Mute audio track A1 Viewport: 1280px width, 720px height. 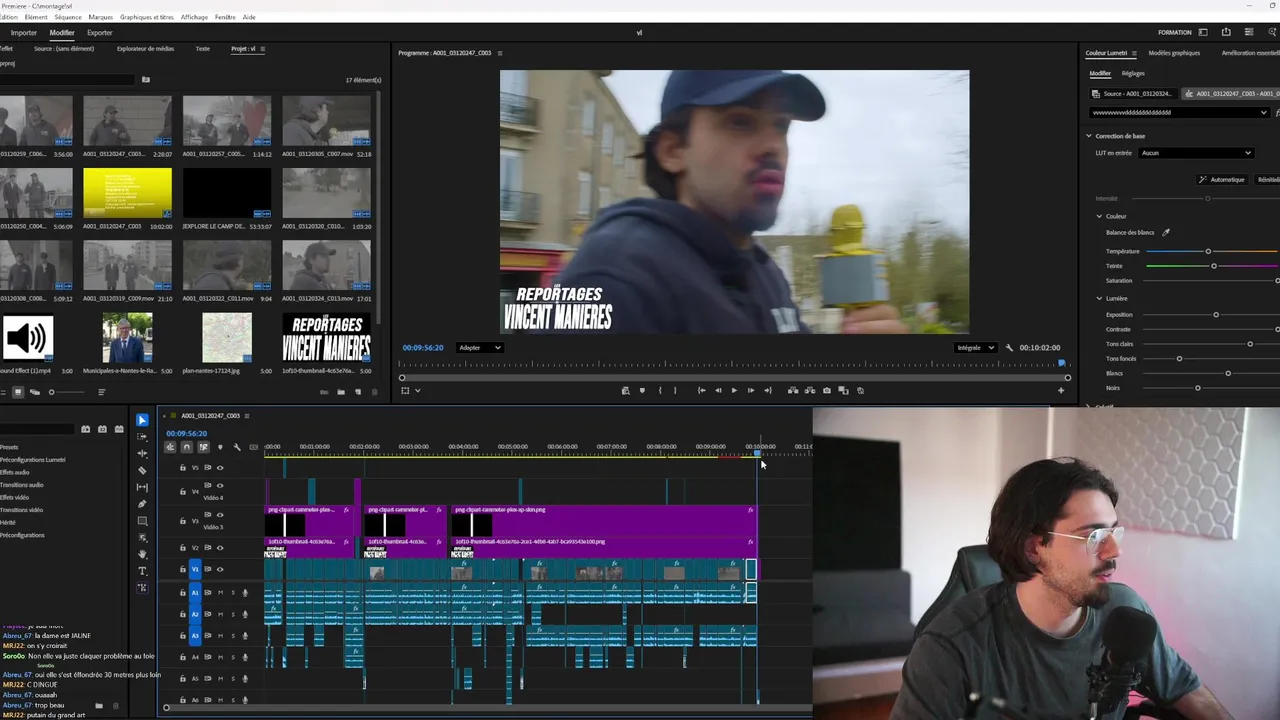(221, 593)
